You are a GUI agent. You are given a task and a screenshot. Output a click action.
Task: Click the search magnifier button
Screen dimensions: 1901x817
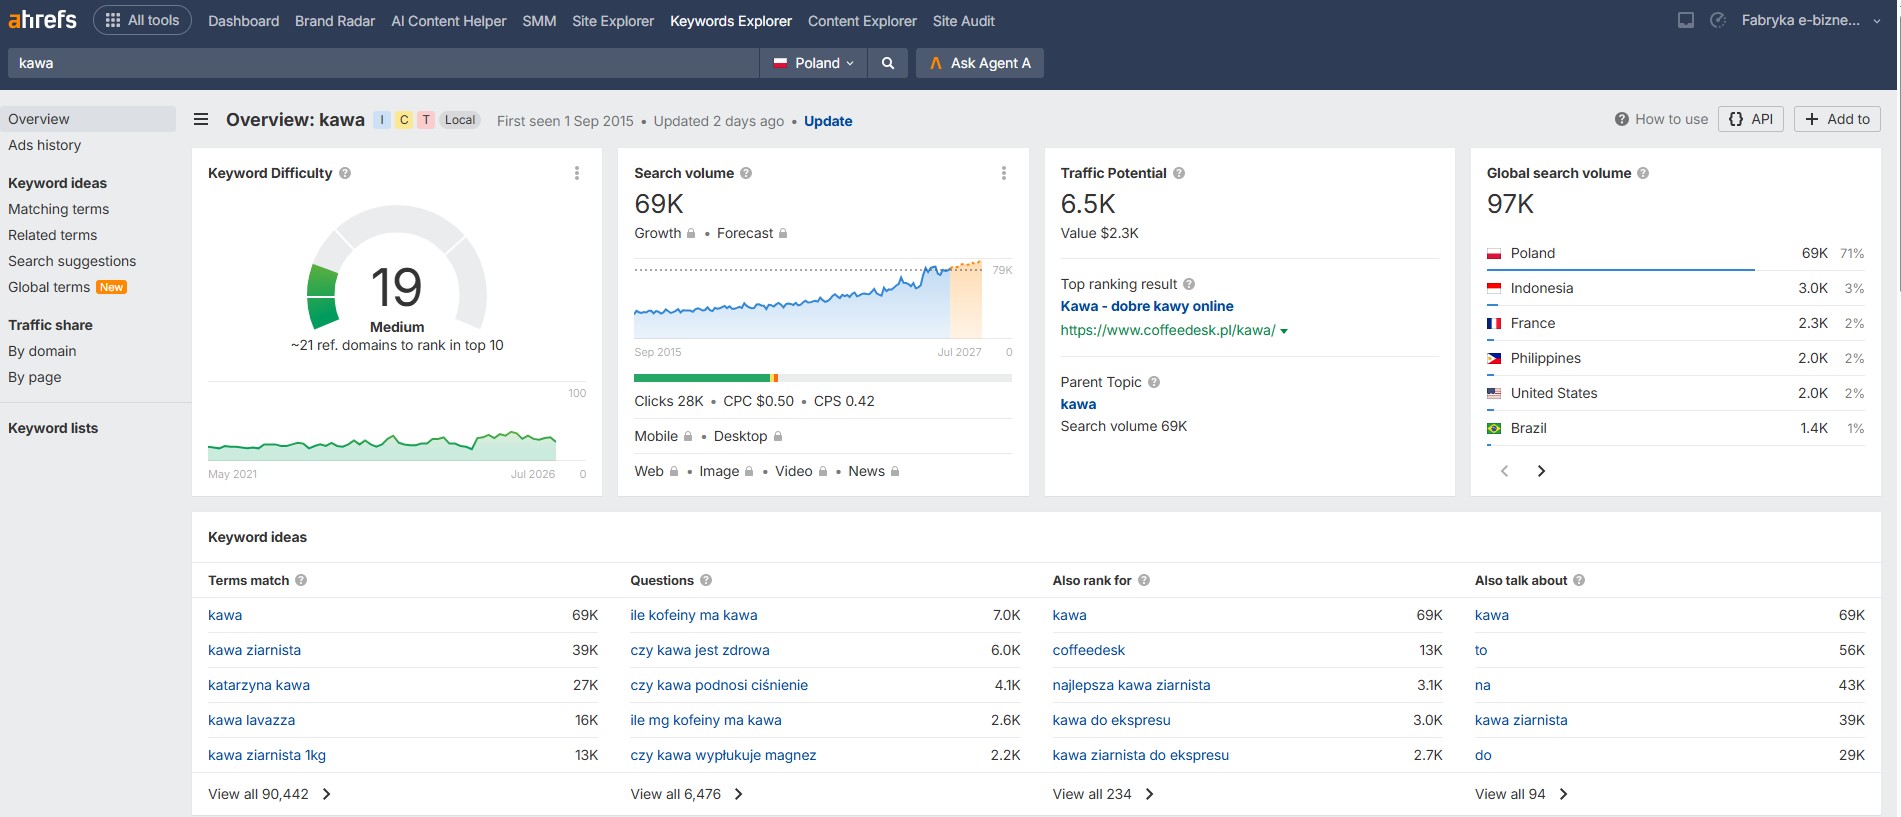[x=887, y=63]
